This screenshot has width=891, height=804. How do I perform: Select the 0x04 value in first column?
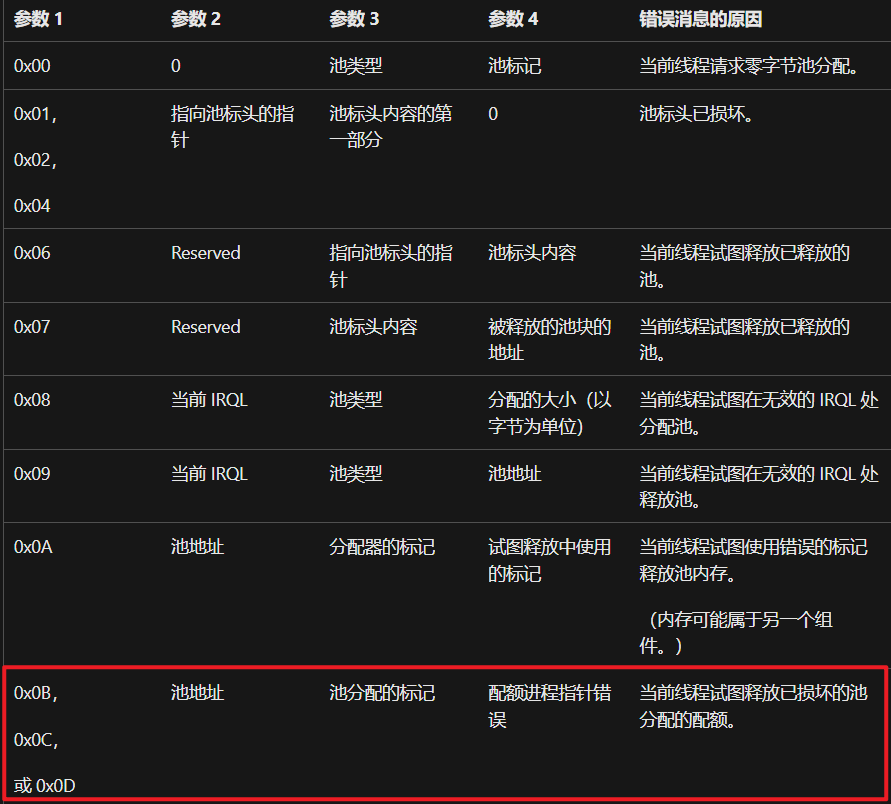[32, 206]
